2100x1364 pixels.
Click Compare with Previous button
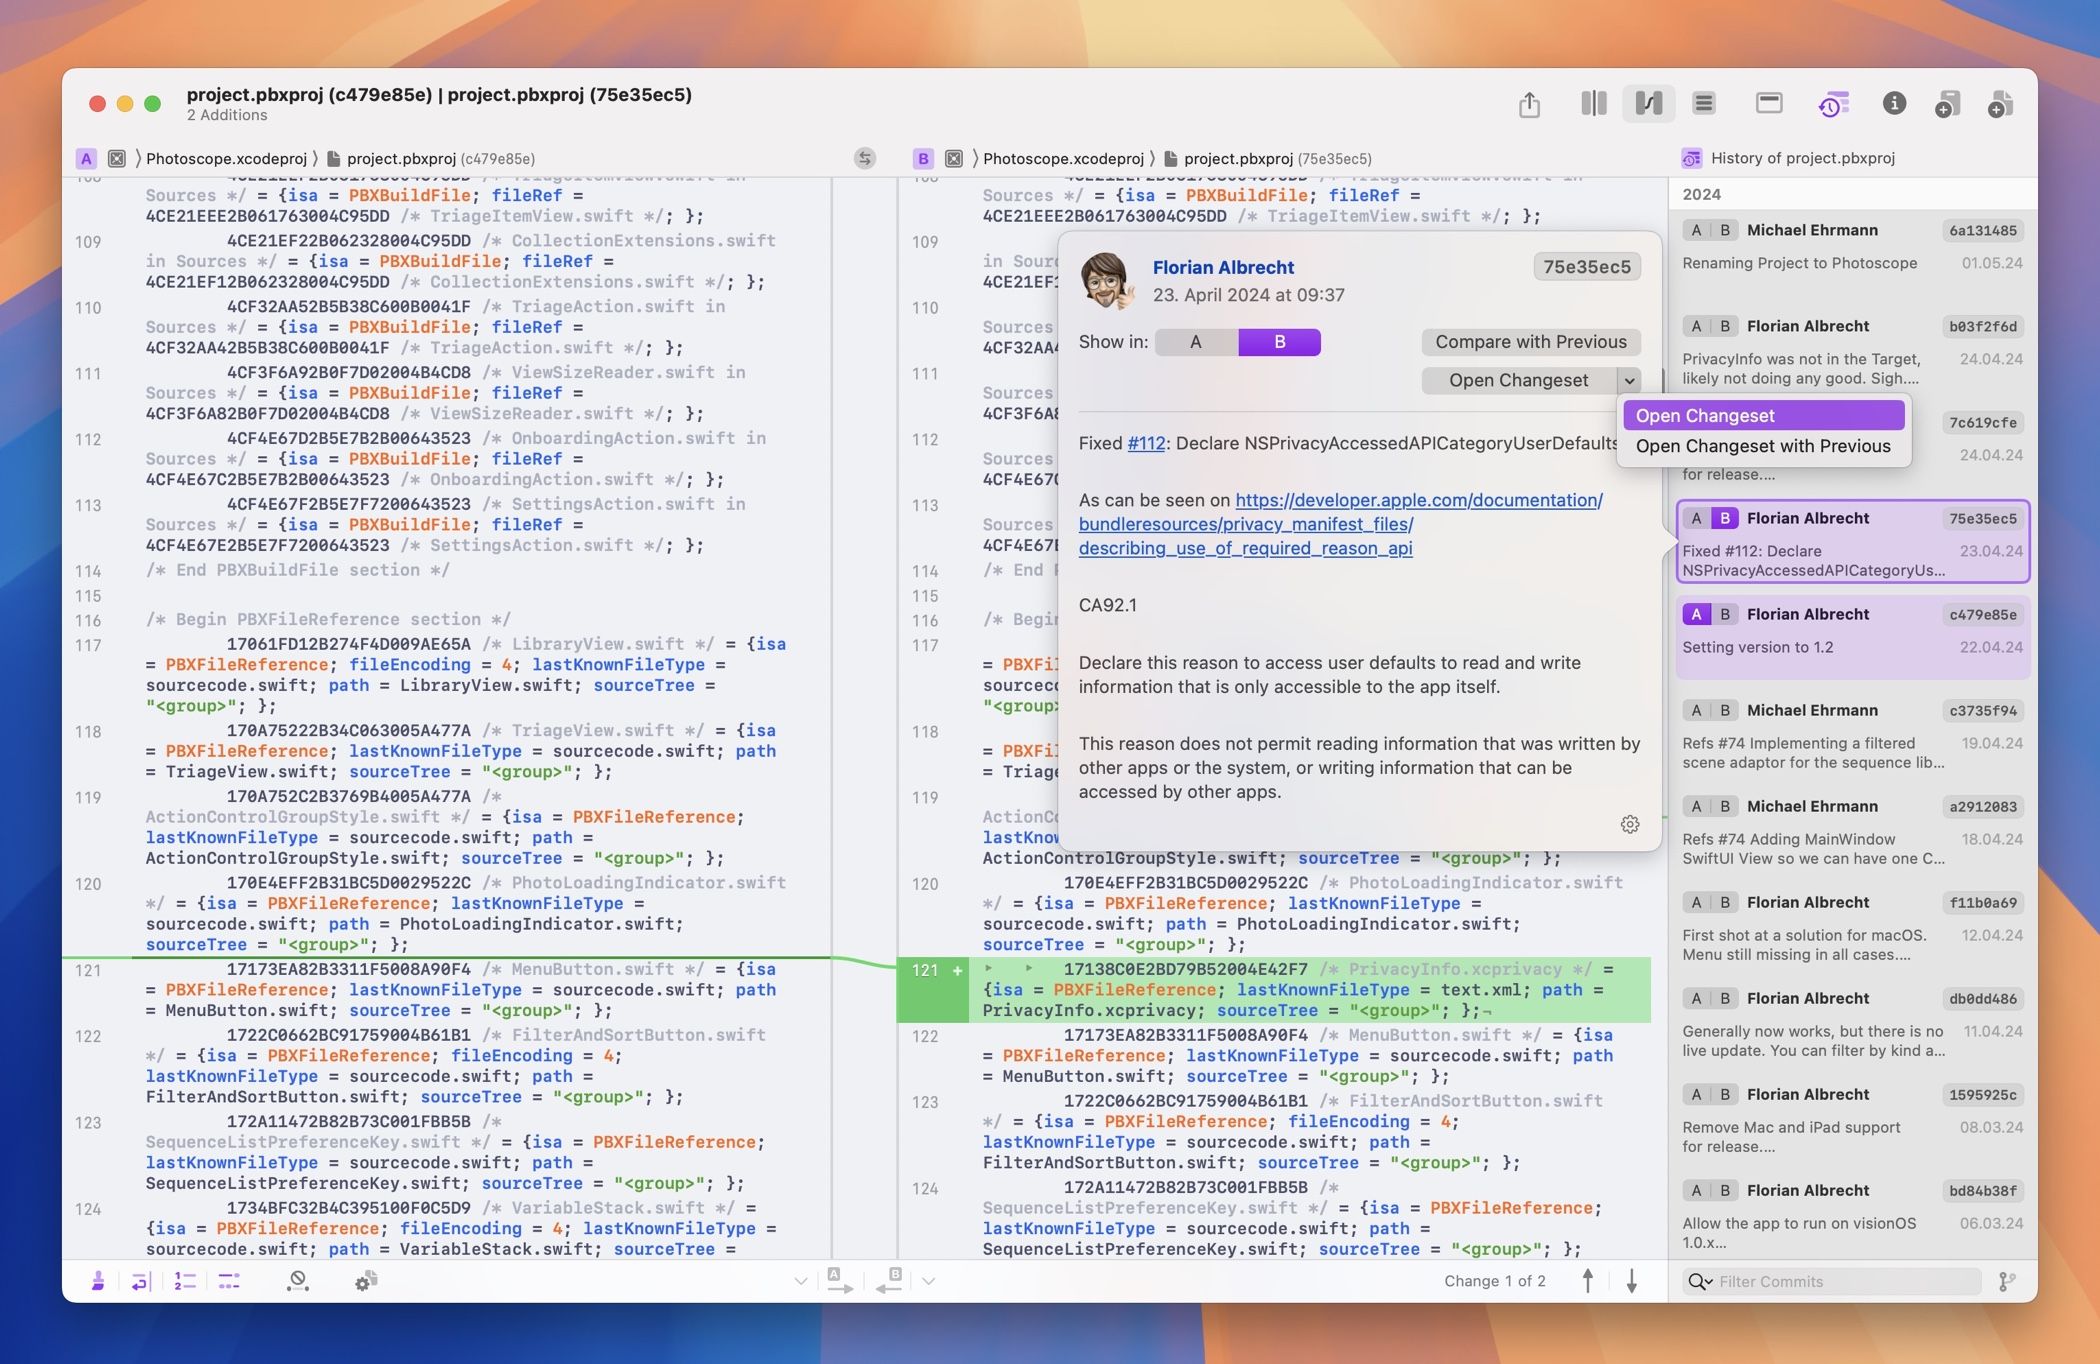(1531, 342)
